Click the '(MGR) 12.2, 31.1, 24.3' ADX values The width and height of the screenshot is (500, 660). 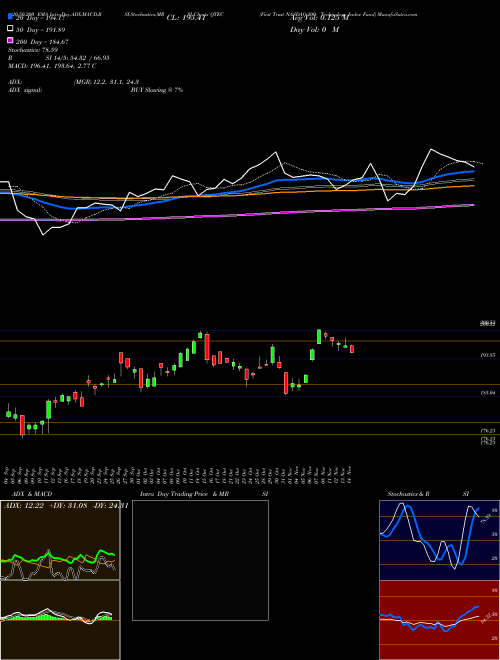(106, 82)
